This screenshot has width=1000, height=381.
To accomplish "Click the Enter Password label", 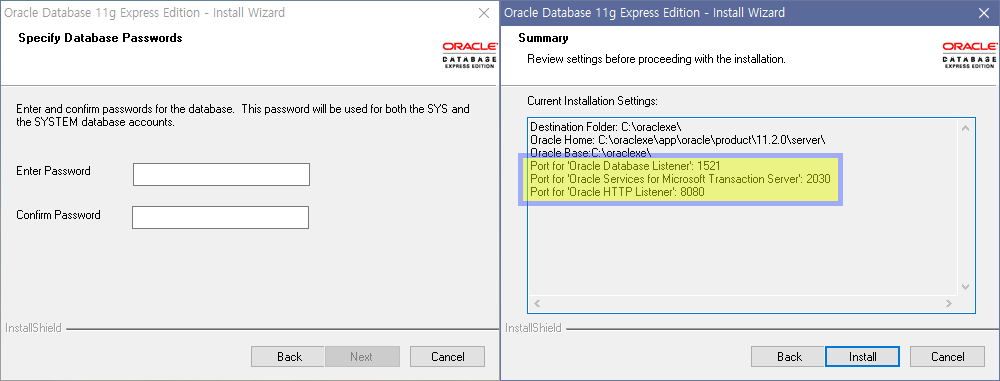I will click(54, 171).
